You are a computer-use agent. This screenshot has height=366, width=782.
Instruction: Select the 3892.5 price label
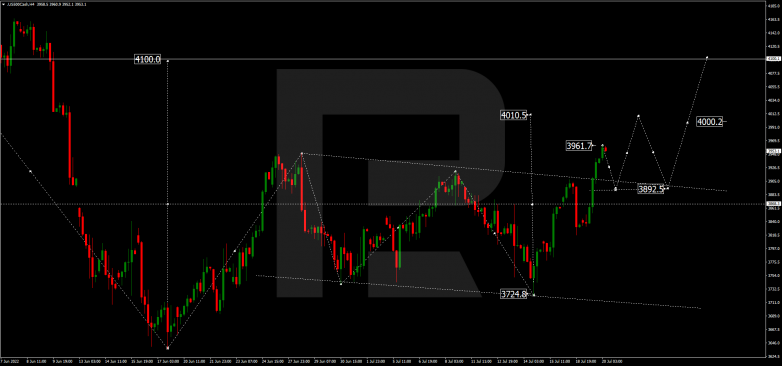[x=651, y=189]
